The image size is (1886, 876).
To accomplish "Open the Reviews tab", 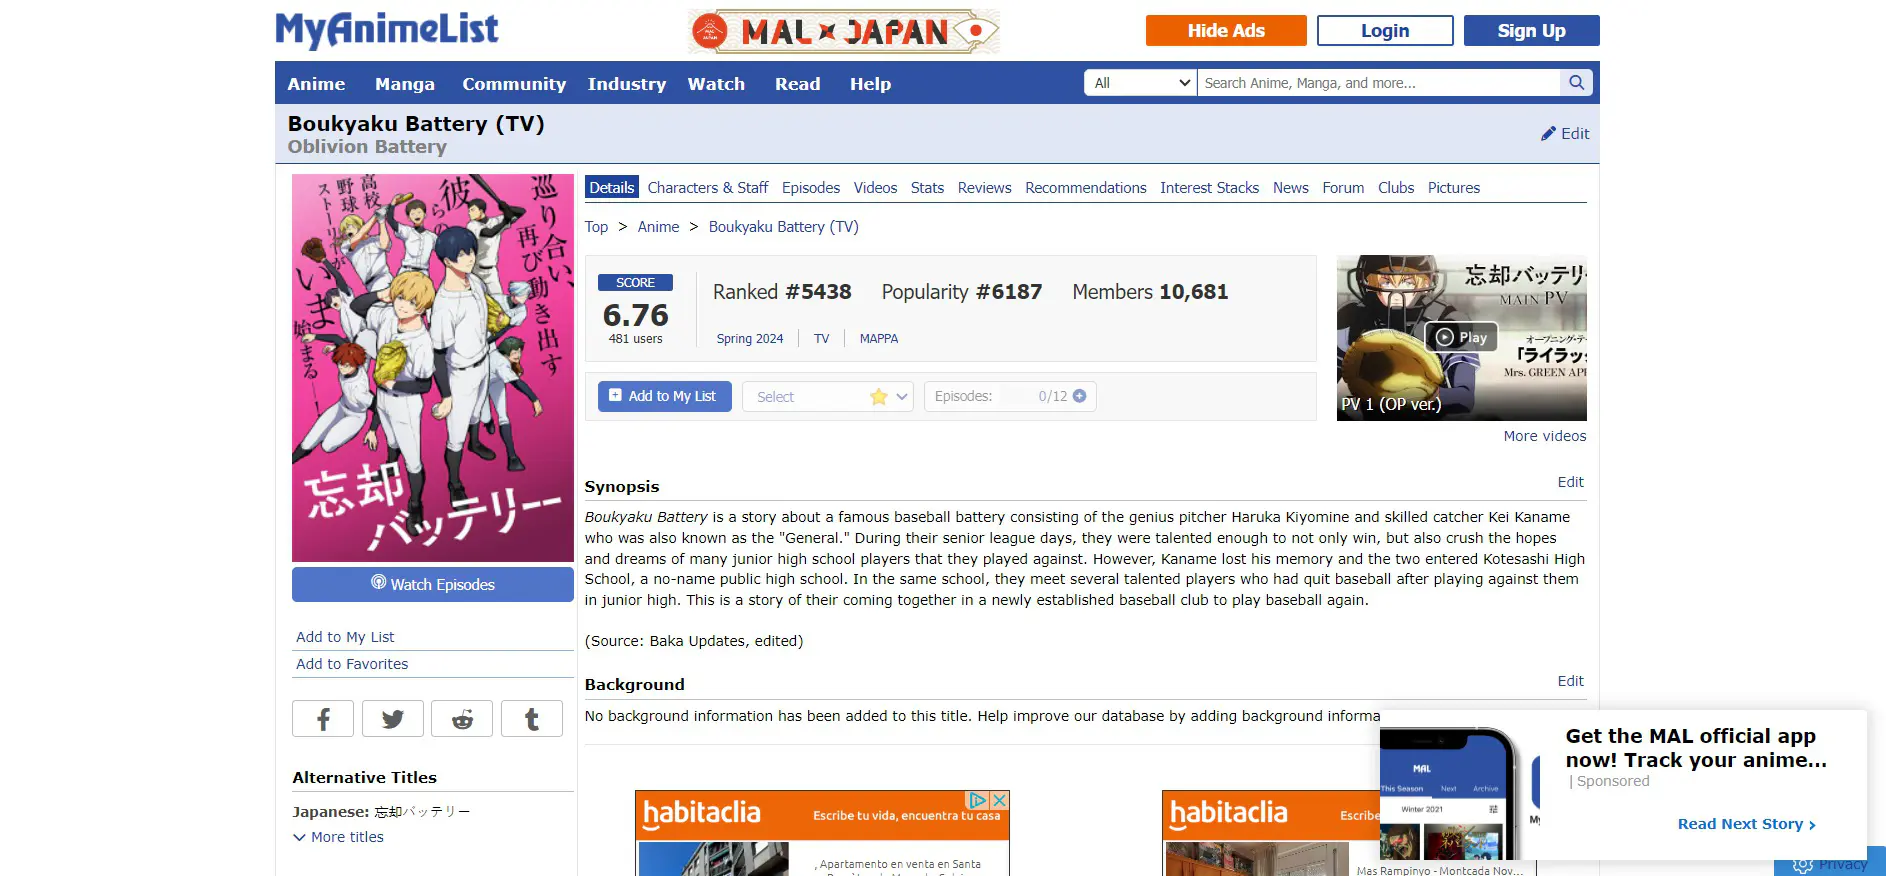I will pos(984,188).
